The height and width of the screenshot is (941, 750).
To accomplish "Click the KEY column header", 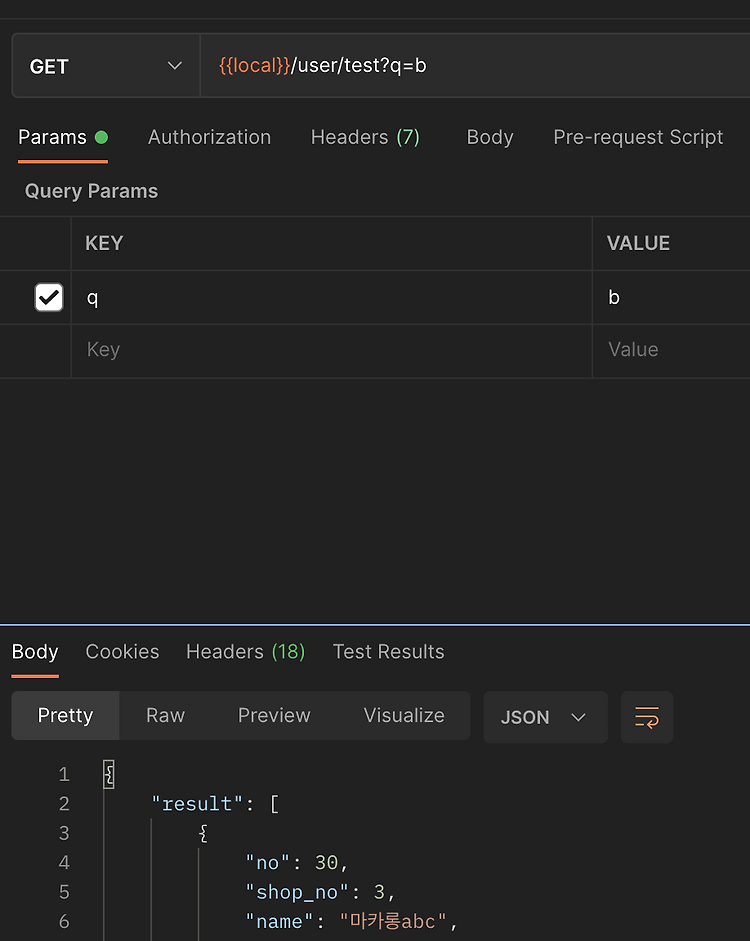I will click(104, 243).
